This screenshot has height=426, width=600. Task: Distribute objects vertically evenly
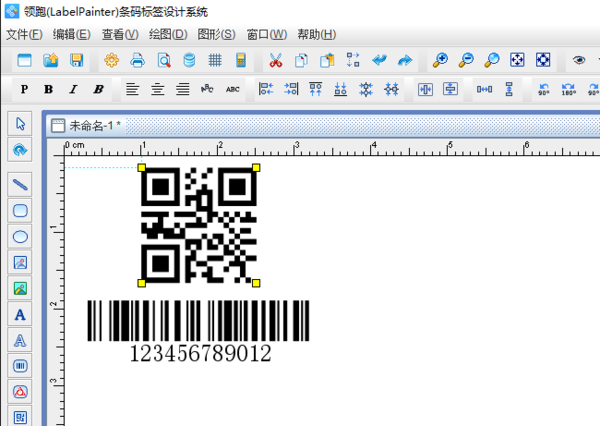tap(509, 89)
